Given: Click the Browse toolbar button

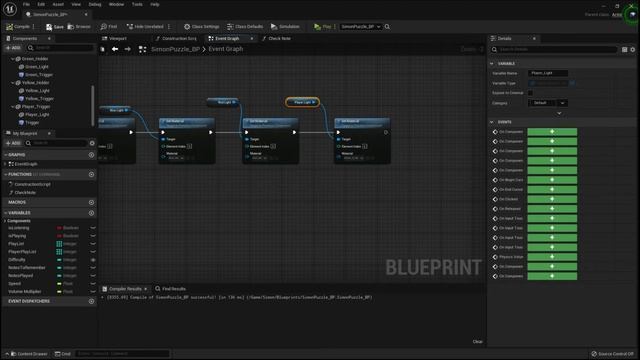Looking at the screenshot, I should (79, 27).
